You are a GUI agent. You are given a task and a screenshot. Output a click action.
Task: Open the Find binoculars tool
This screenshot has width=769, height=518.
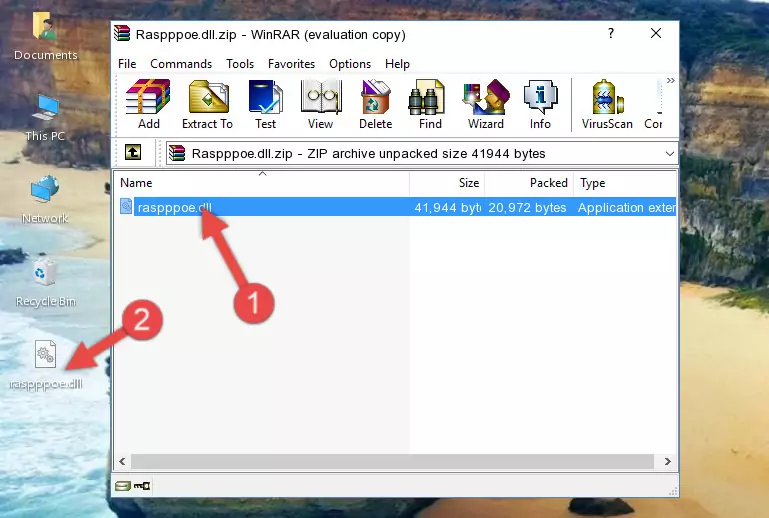(430, 104)
